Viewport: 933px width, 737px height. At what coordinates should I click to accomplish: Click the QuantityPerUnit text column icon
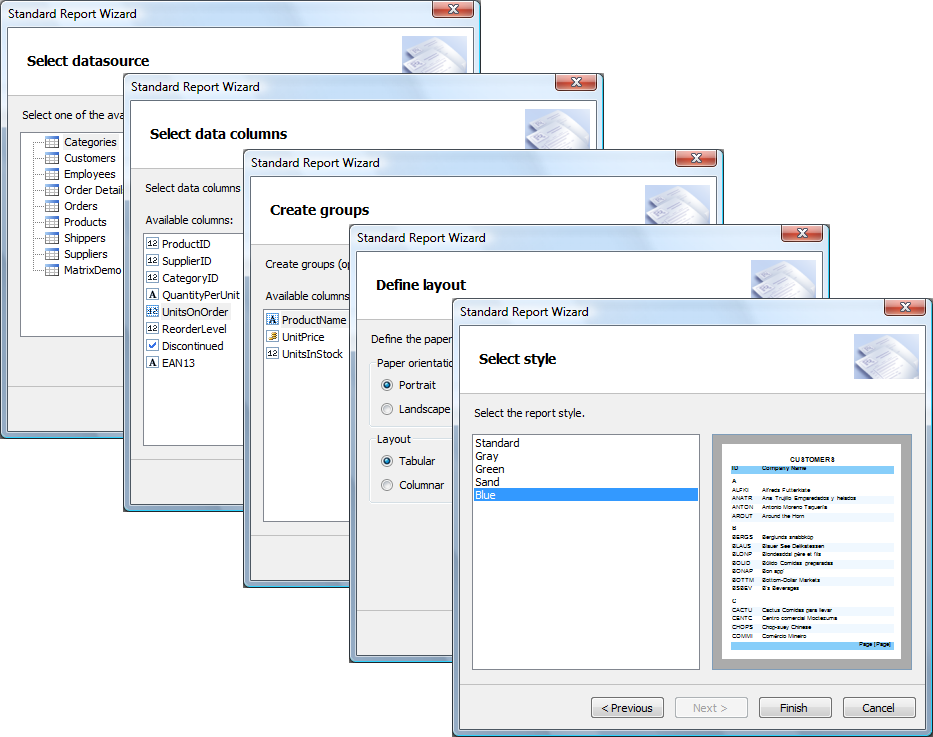coord(152,295)
